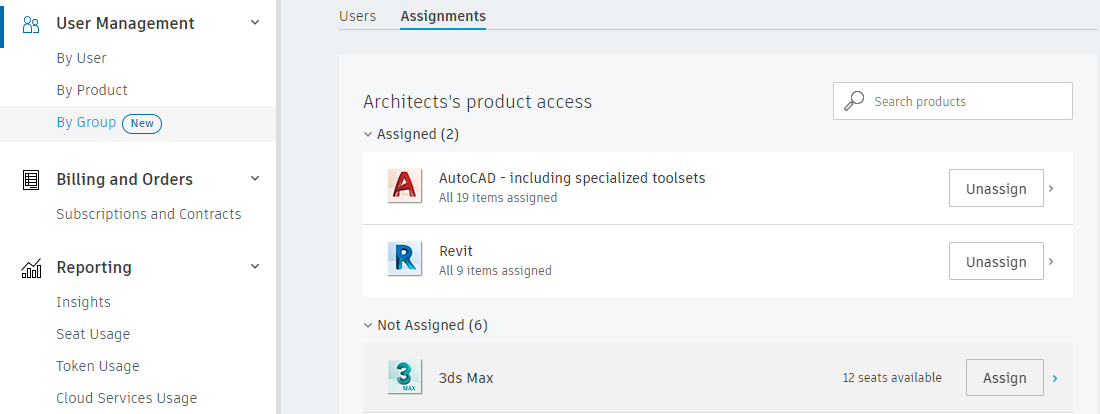The height and width of the screenshot is (414, 1100).
Task: Click the magnifier icon in search box
Action: [854, 102]
